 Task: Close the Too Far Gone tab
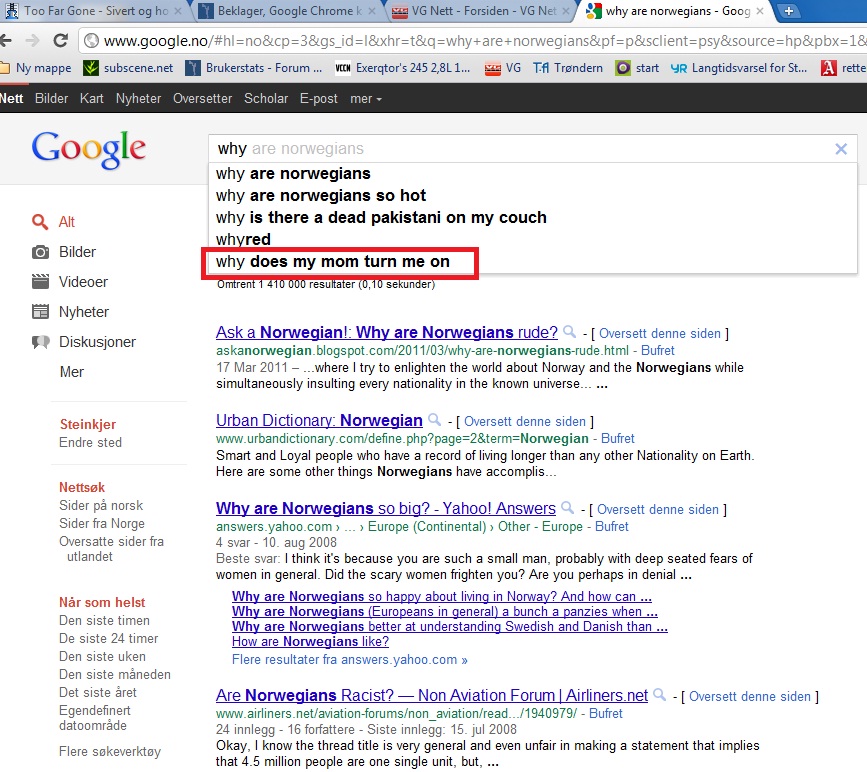coord(177,11)
